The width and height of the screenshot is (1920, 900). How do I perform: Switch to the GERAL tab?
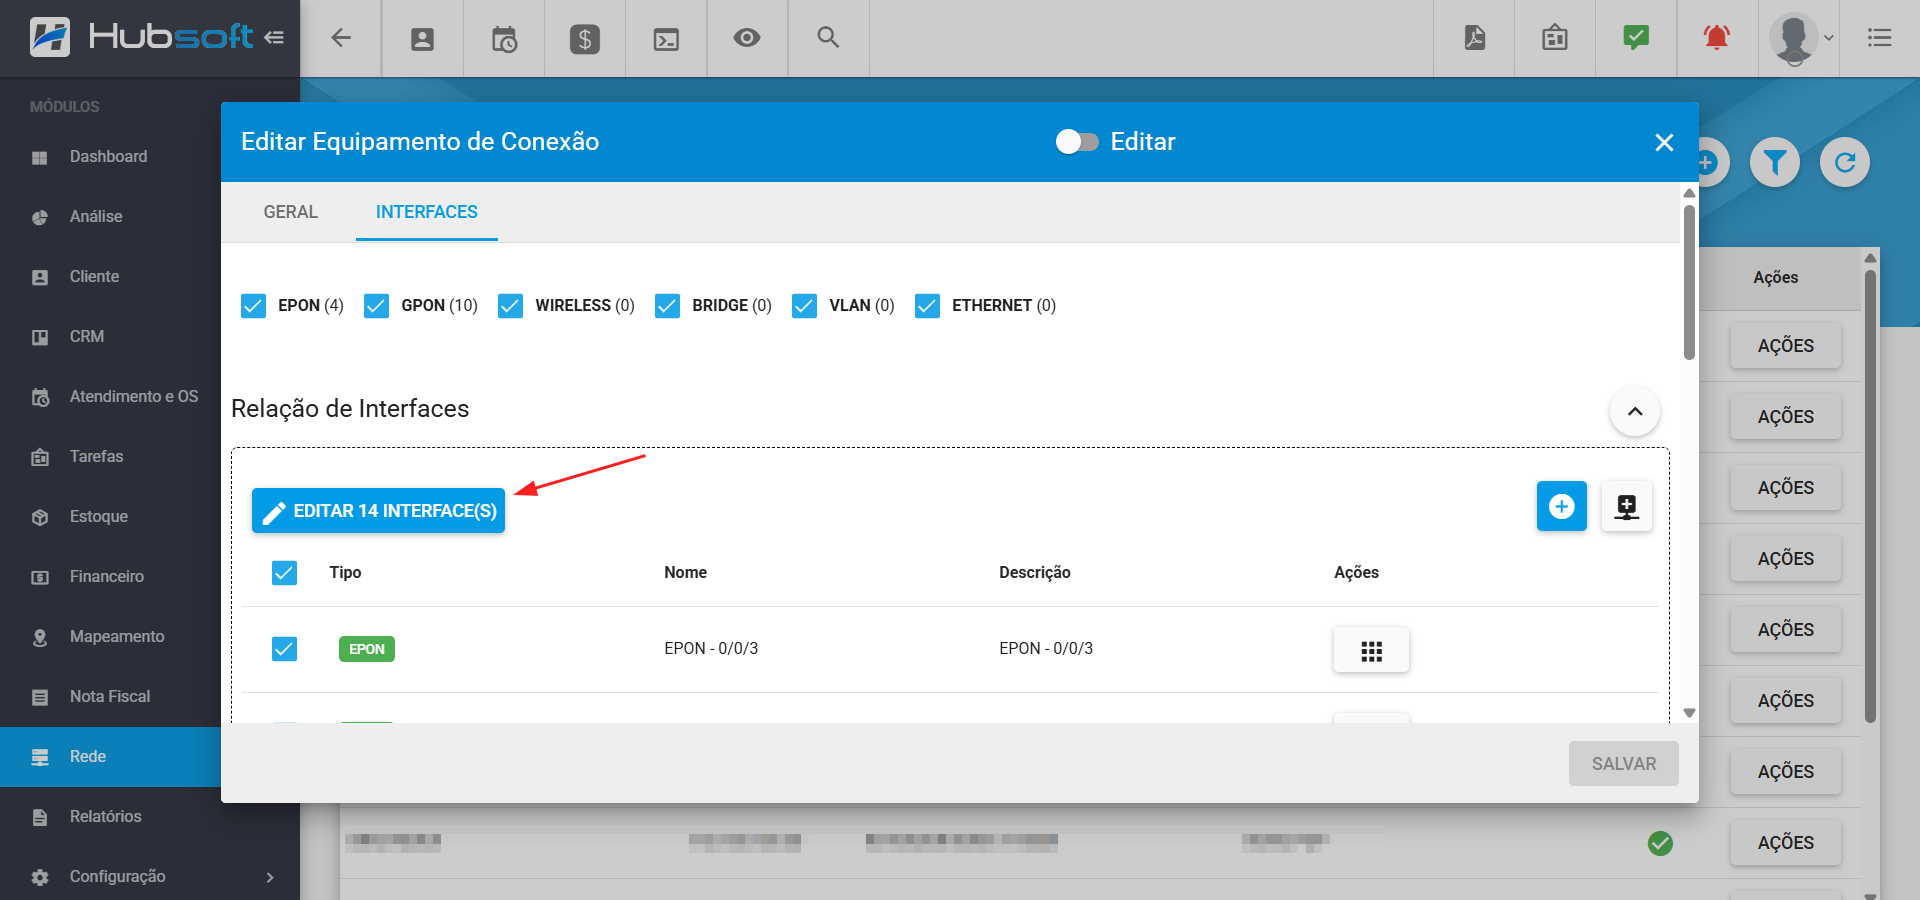point(290,212)
